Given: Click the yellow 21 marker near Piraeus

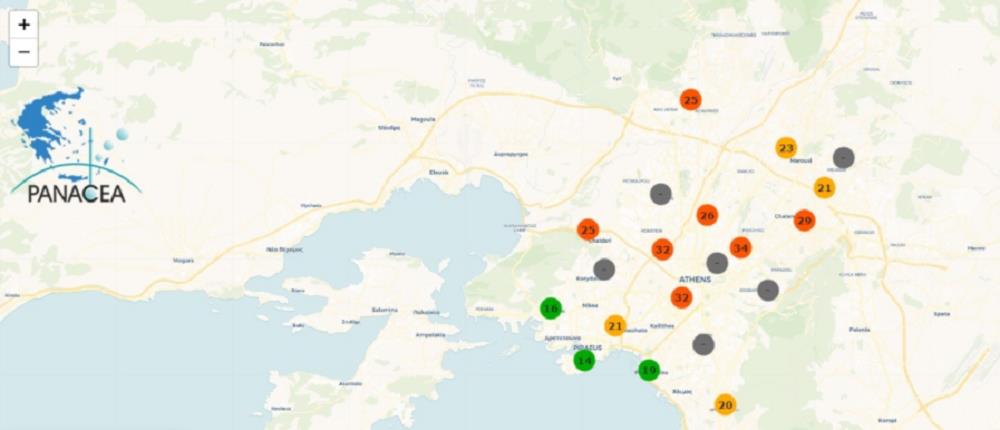Looking at the screenshot, I should pos(615,325).
